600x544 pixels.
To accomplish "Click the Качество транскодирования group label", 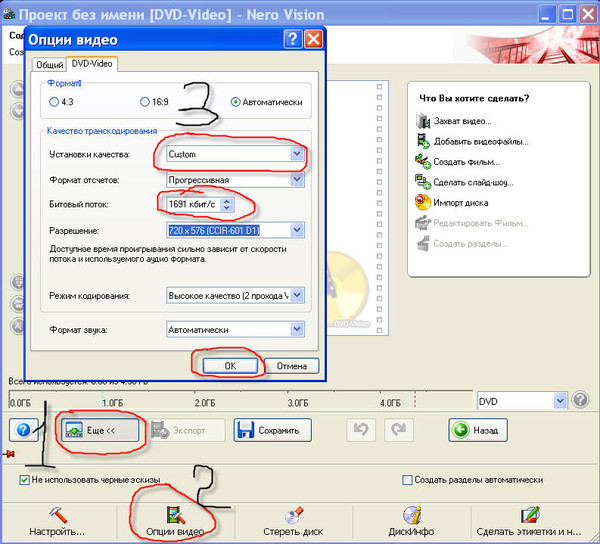I will (x=102, y=131).
